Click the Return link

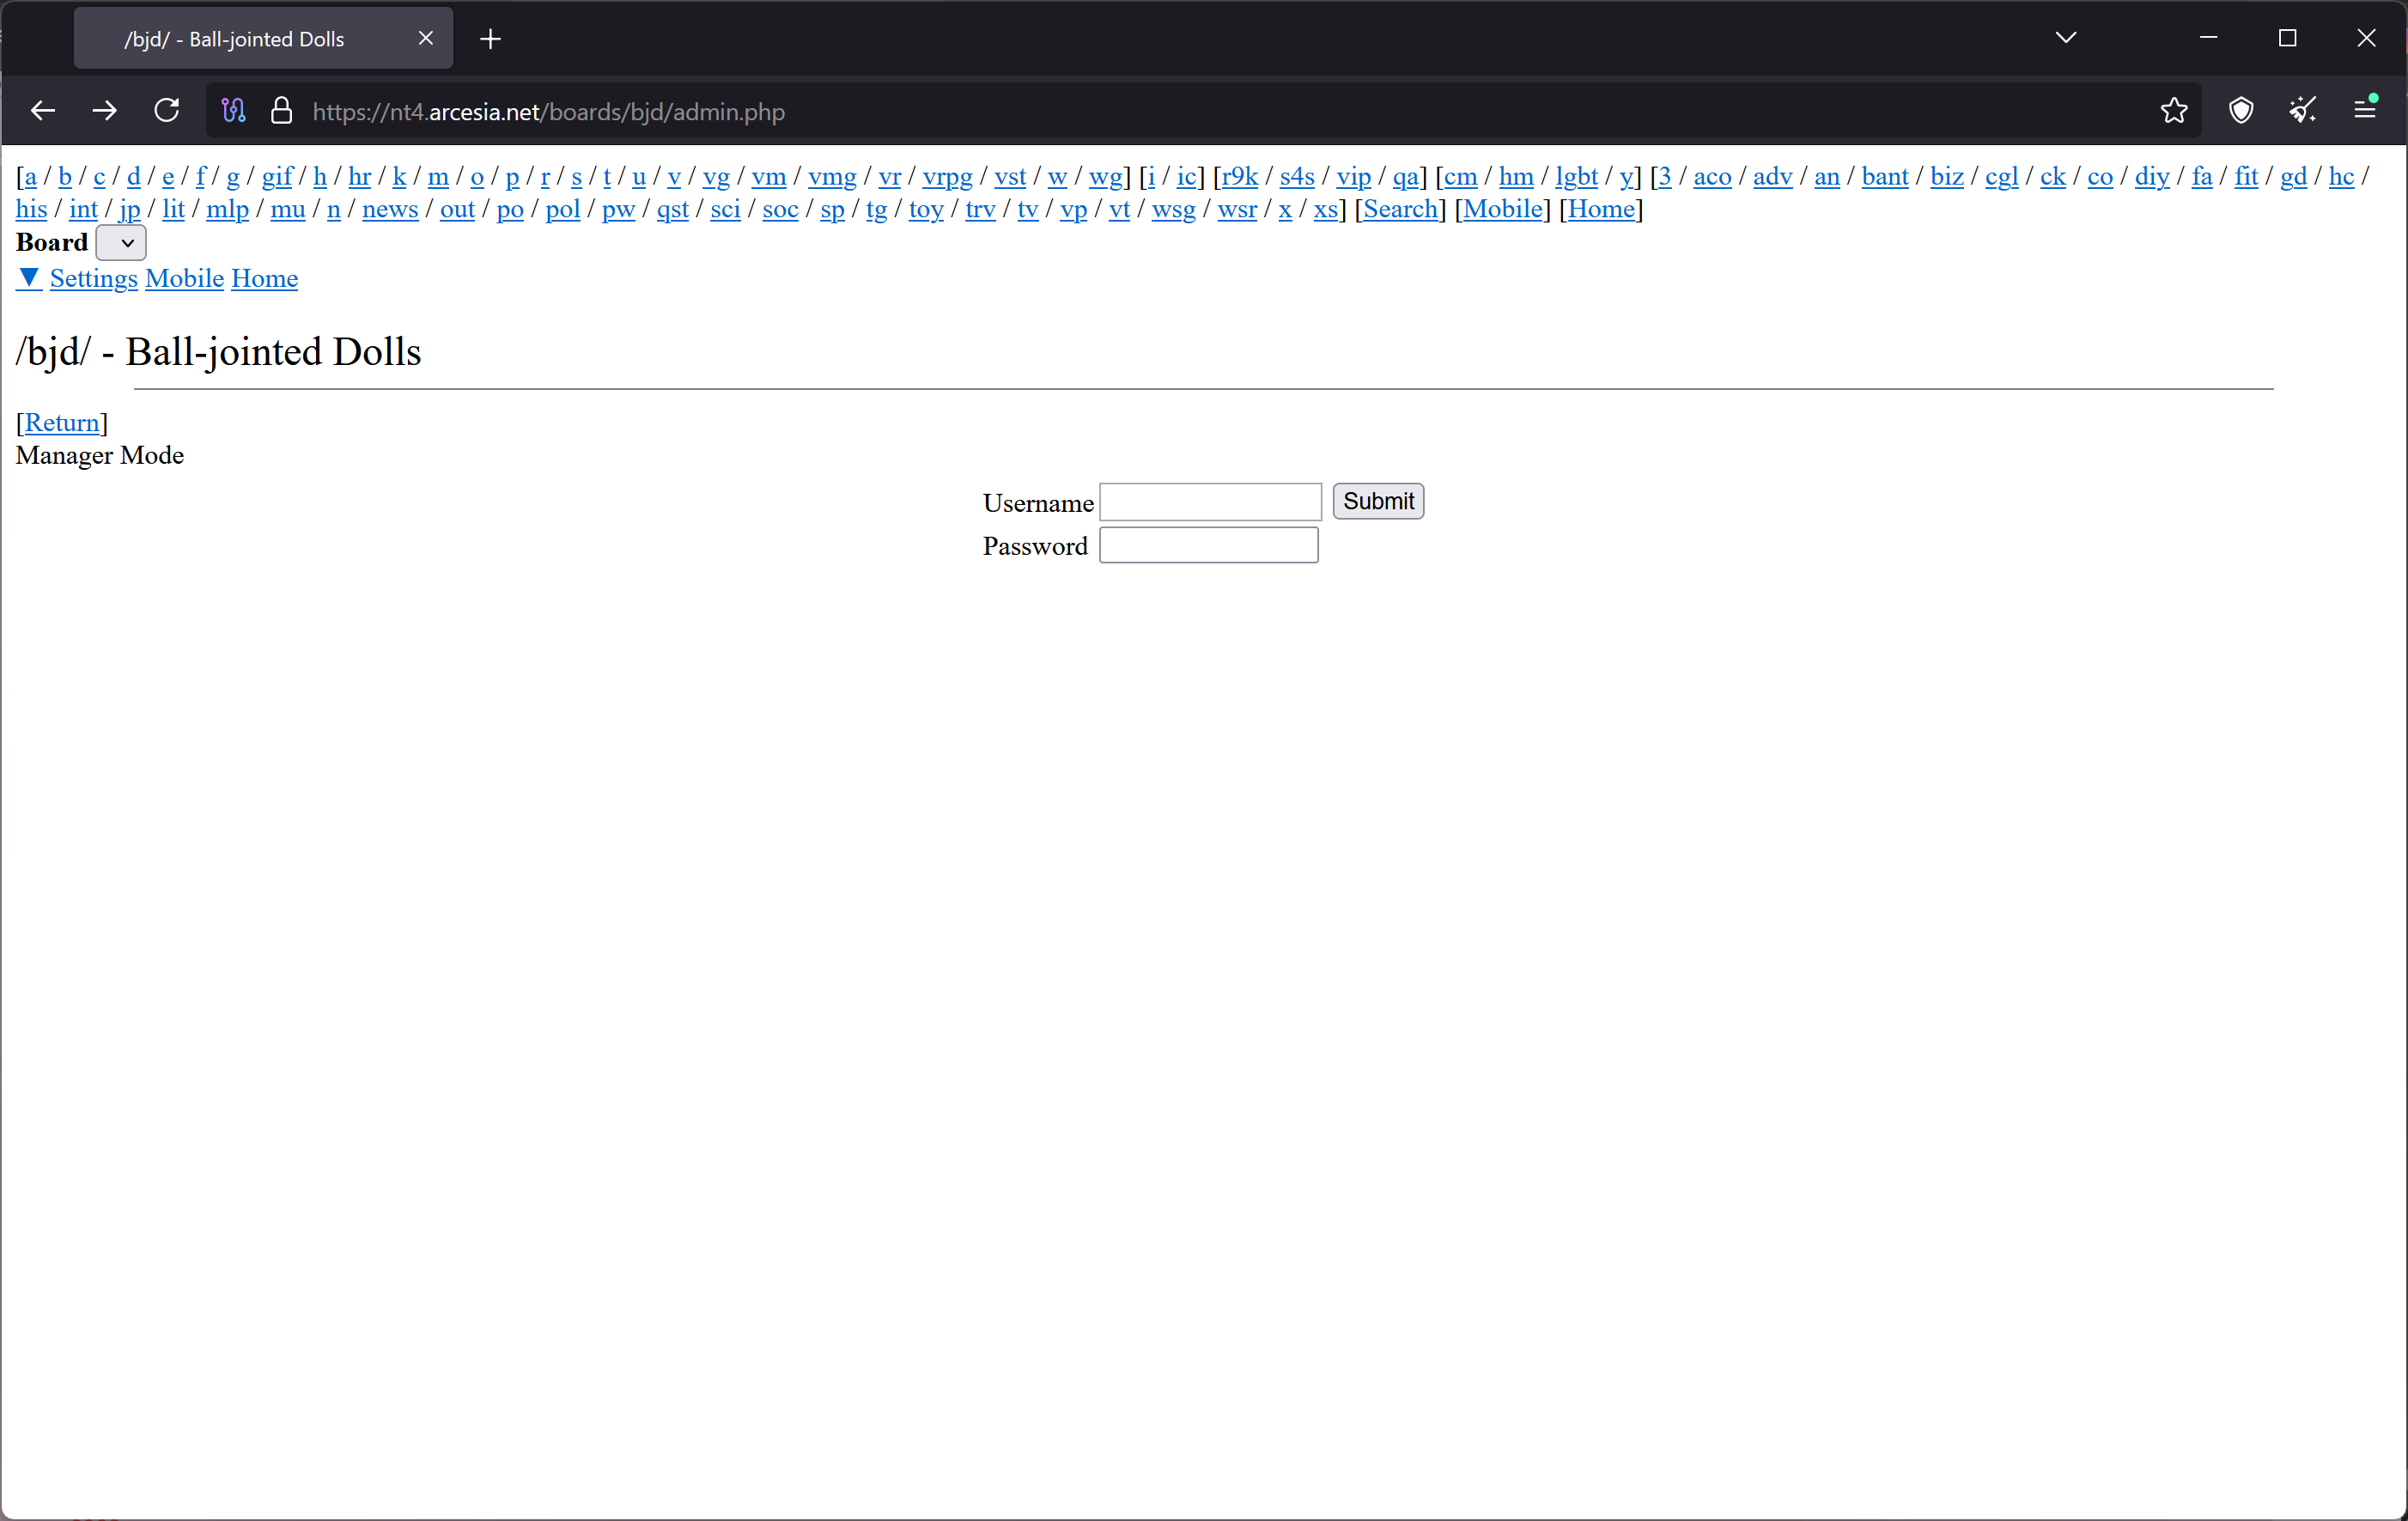point(62,422)
